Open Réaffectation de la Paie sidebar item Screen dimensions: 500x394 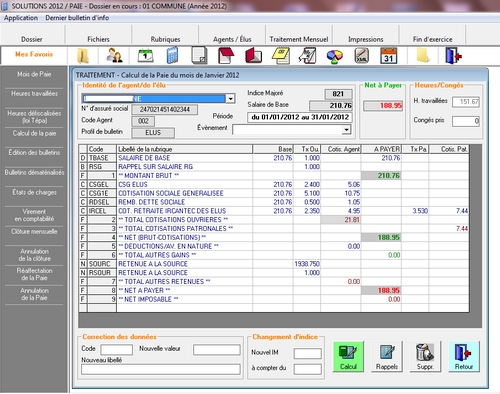[34, 274]
